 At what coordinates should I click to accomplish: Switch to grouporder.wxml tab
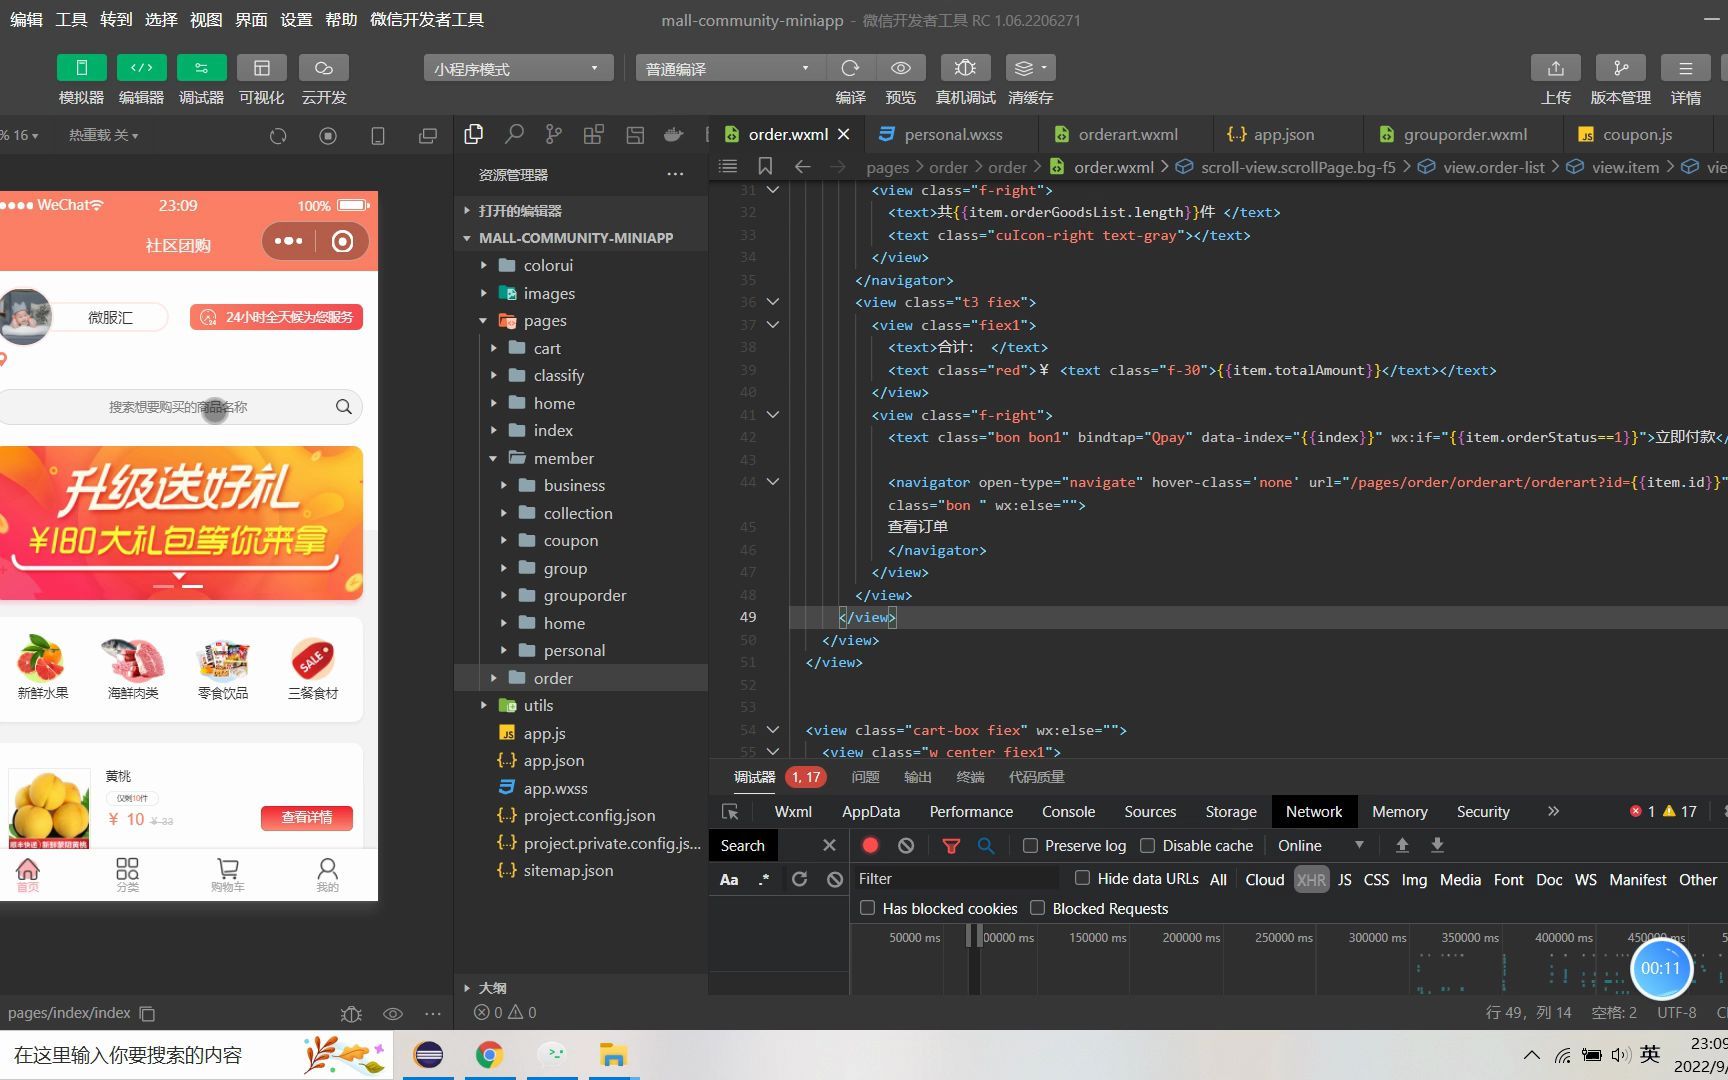pyautogui.click(x=1465, y=134)
